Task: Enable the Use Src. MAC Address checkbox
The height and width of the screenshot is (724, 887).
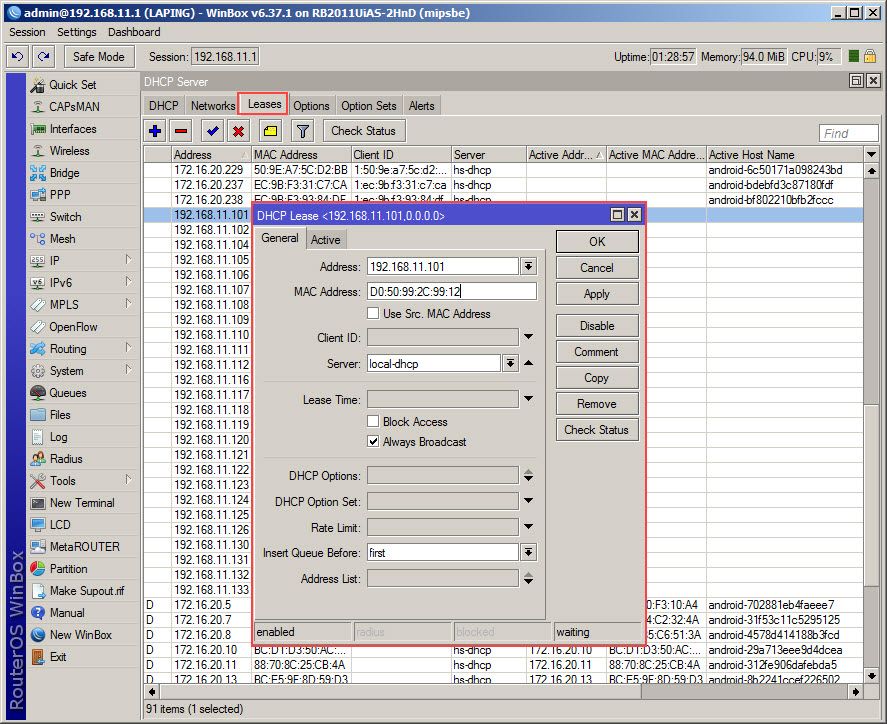Action: click(374, 313)
